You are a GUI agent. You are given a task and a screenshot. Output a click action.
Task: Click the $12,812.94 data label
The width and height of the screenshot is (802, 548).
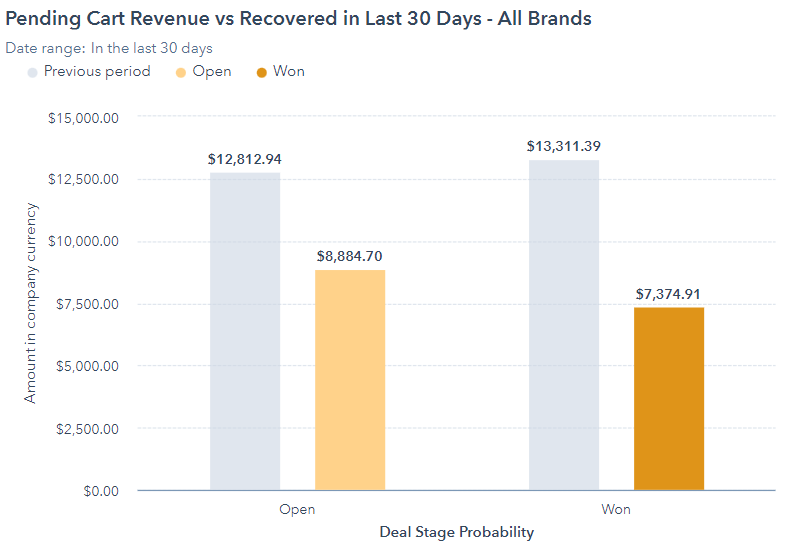pyautogui.click(x=245, y=159)
